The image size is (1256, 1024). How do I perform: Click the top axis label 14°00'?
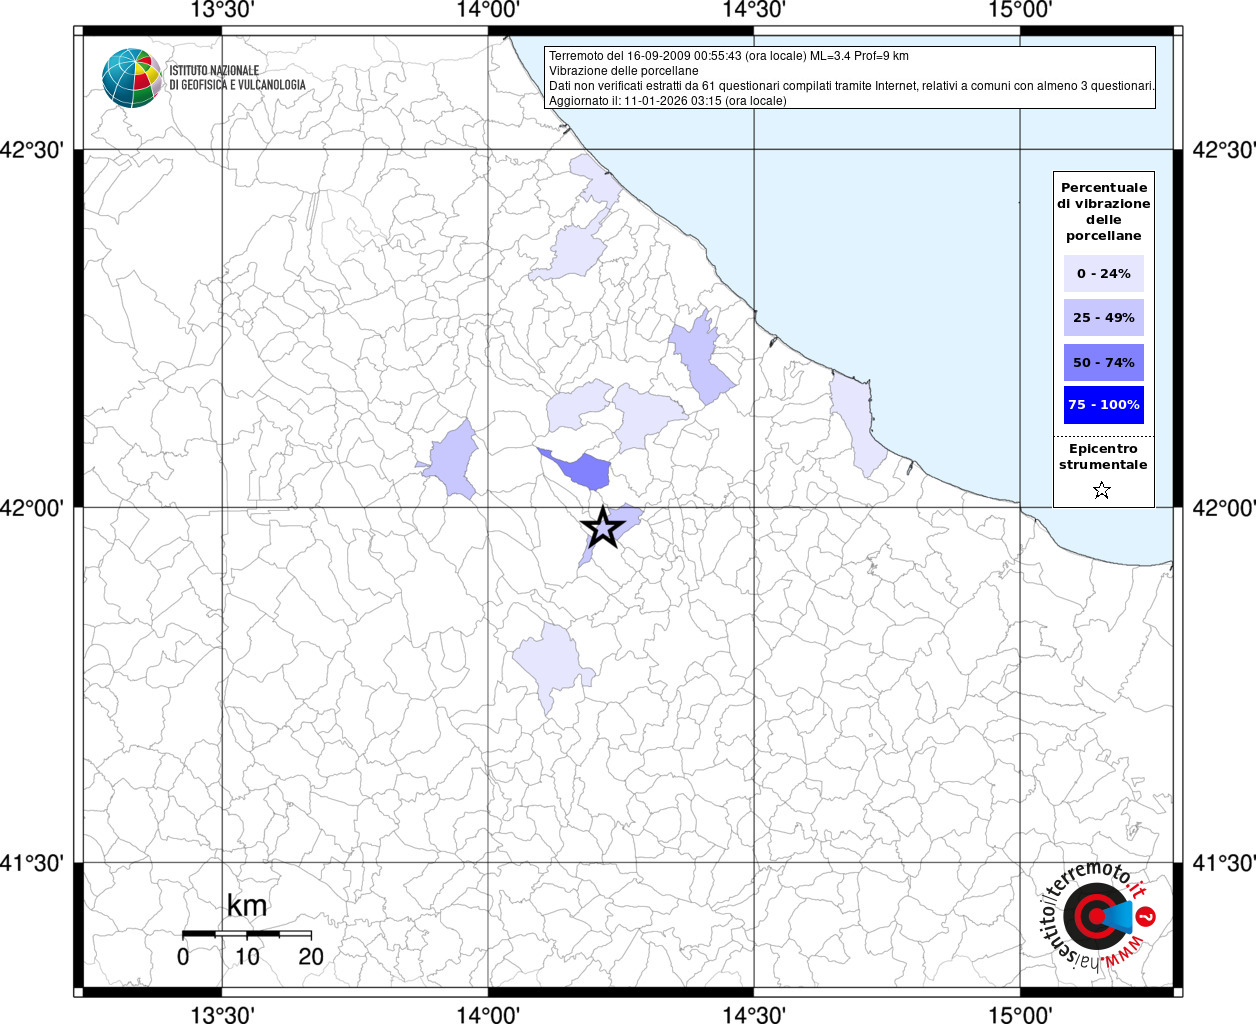coord(488,10)
